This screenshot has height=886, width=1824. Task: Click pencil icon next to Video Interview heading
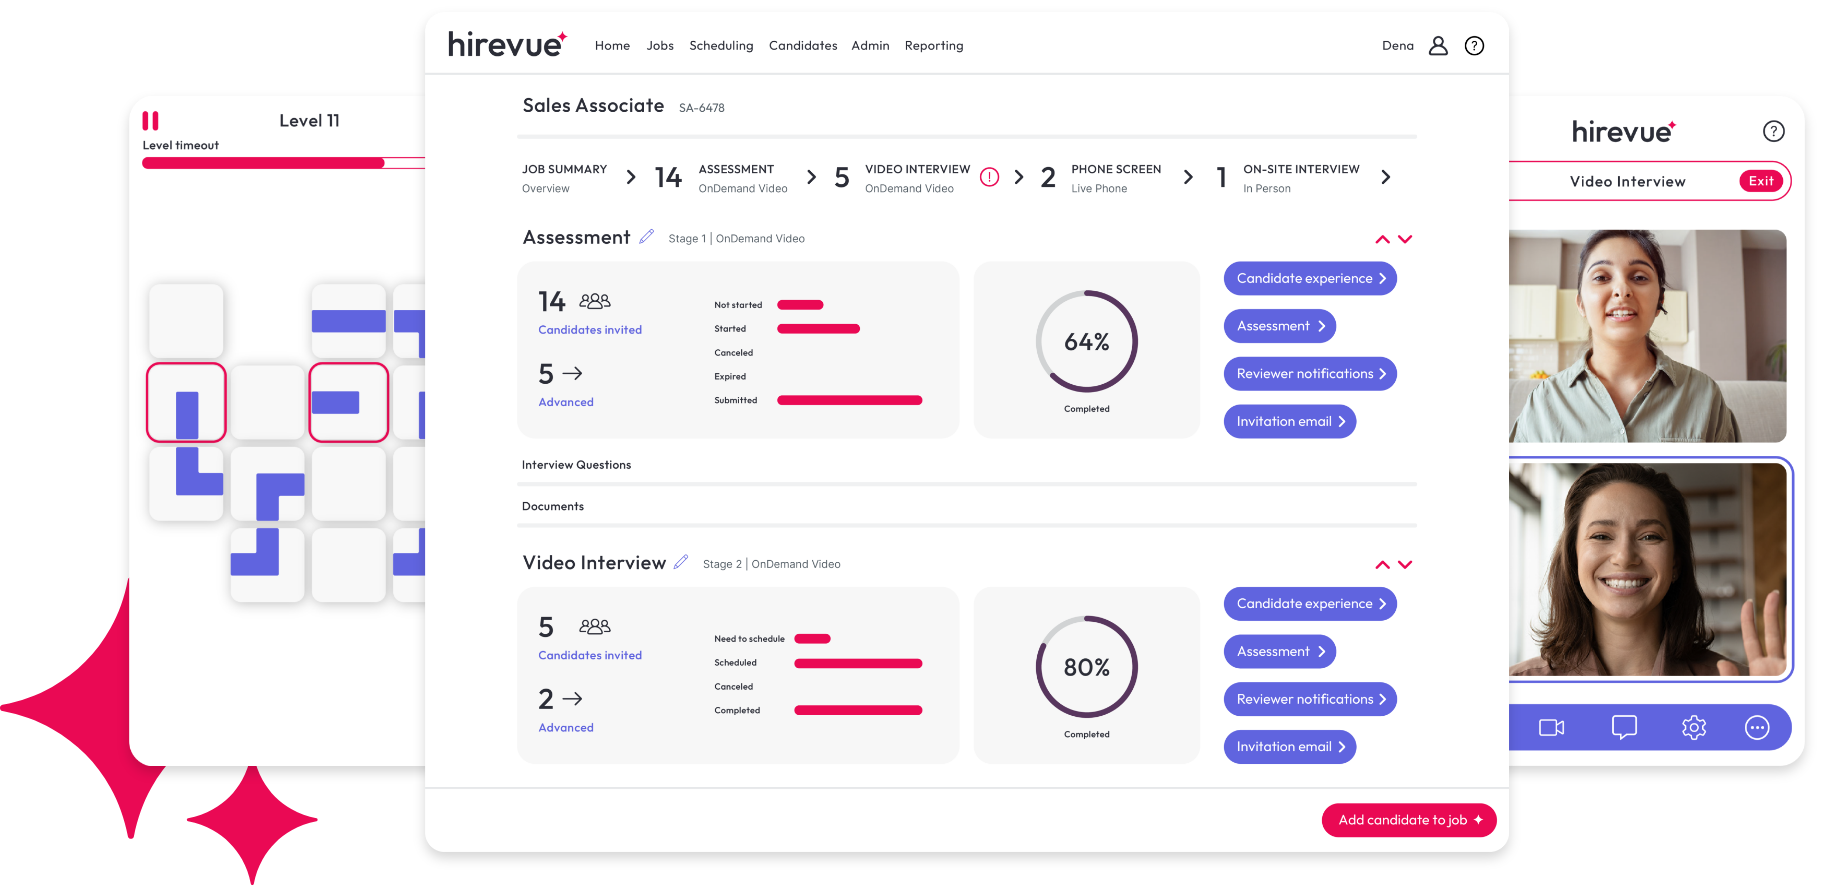[681, 562]
